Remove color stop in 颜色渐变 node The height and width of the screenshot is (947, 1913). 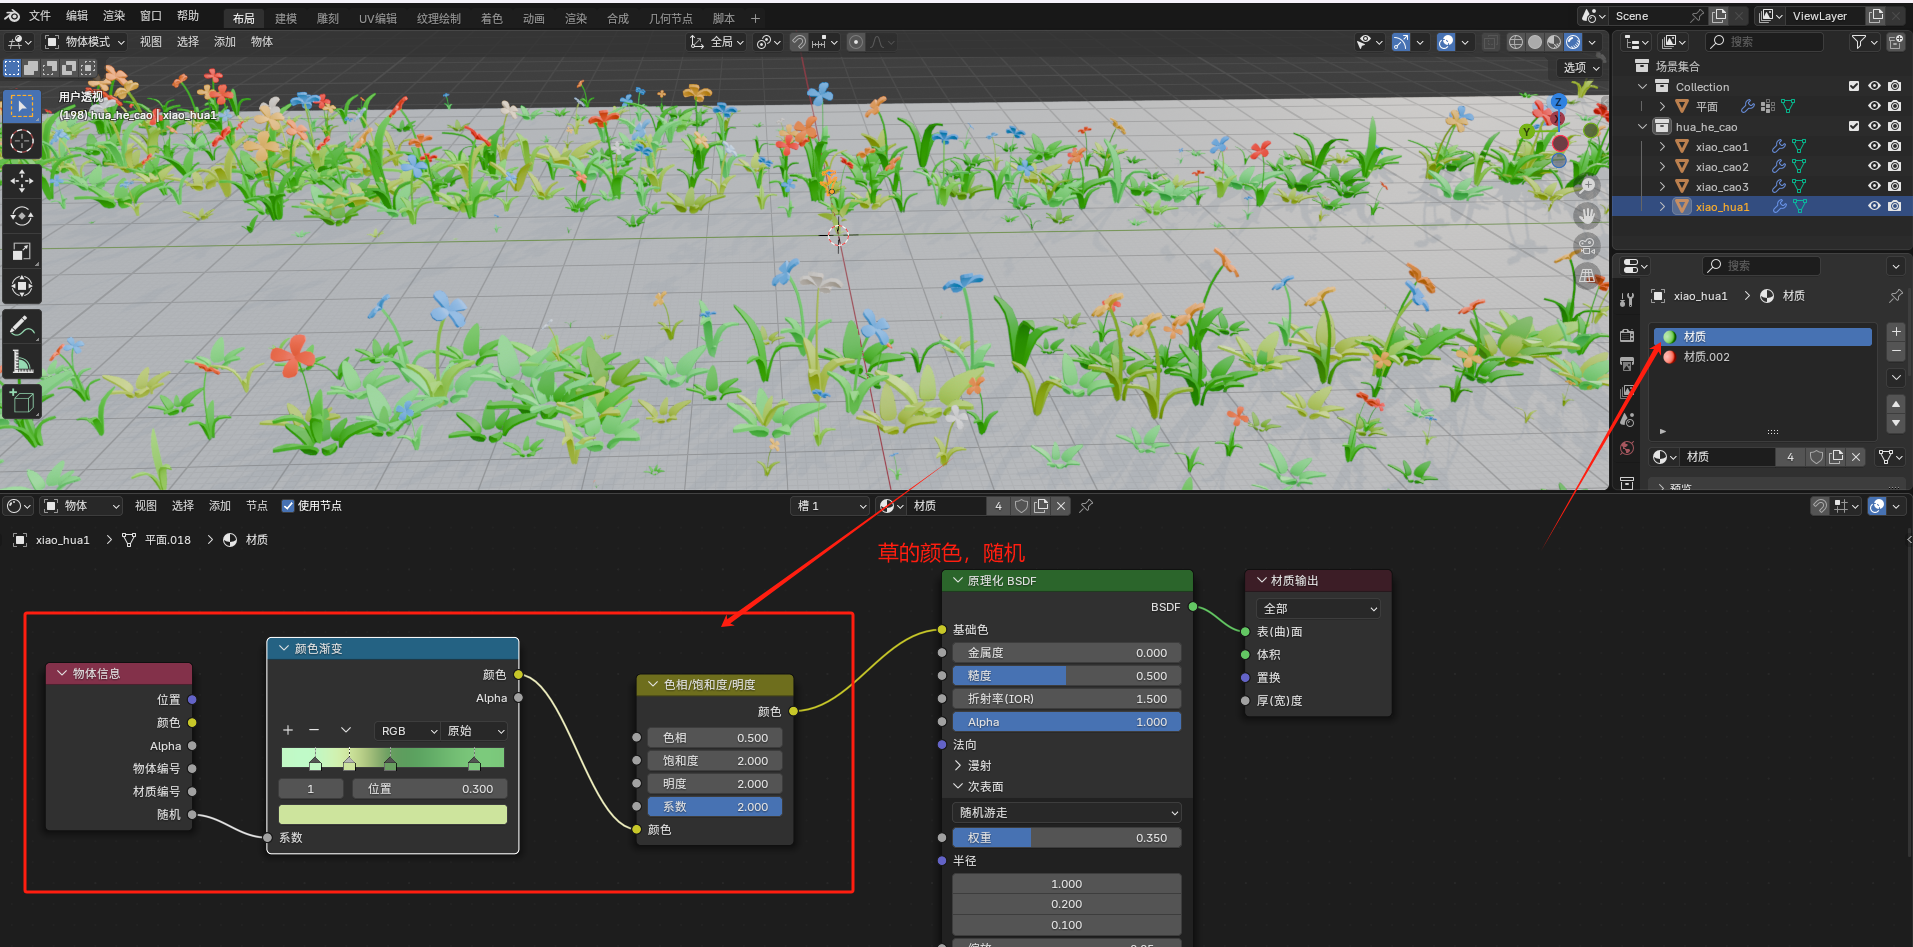(x=314, y=731)
